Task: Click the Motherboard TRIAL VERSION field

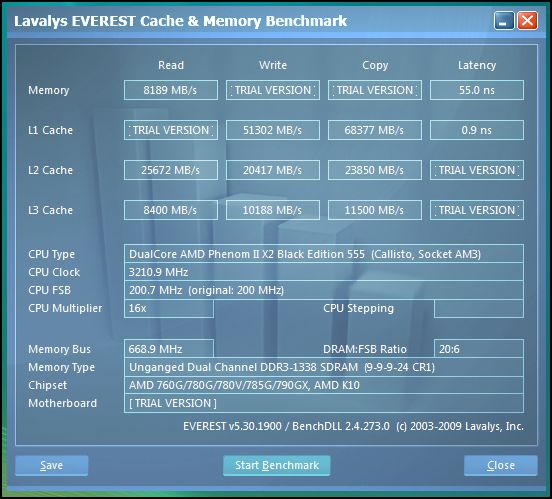Action: coord(324,403)
